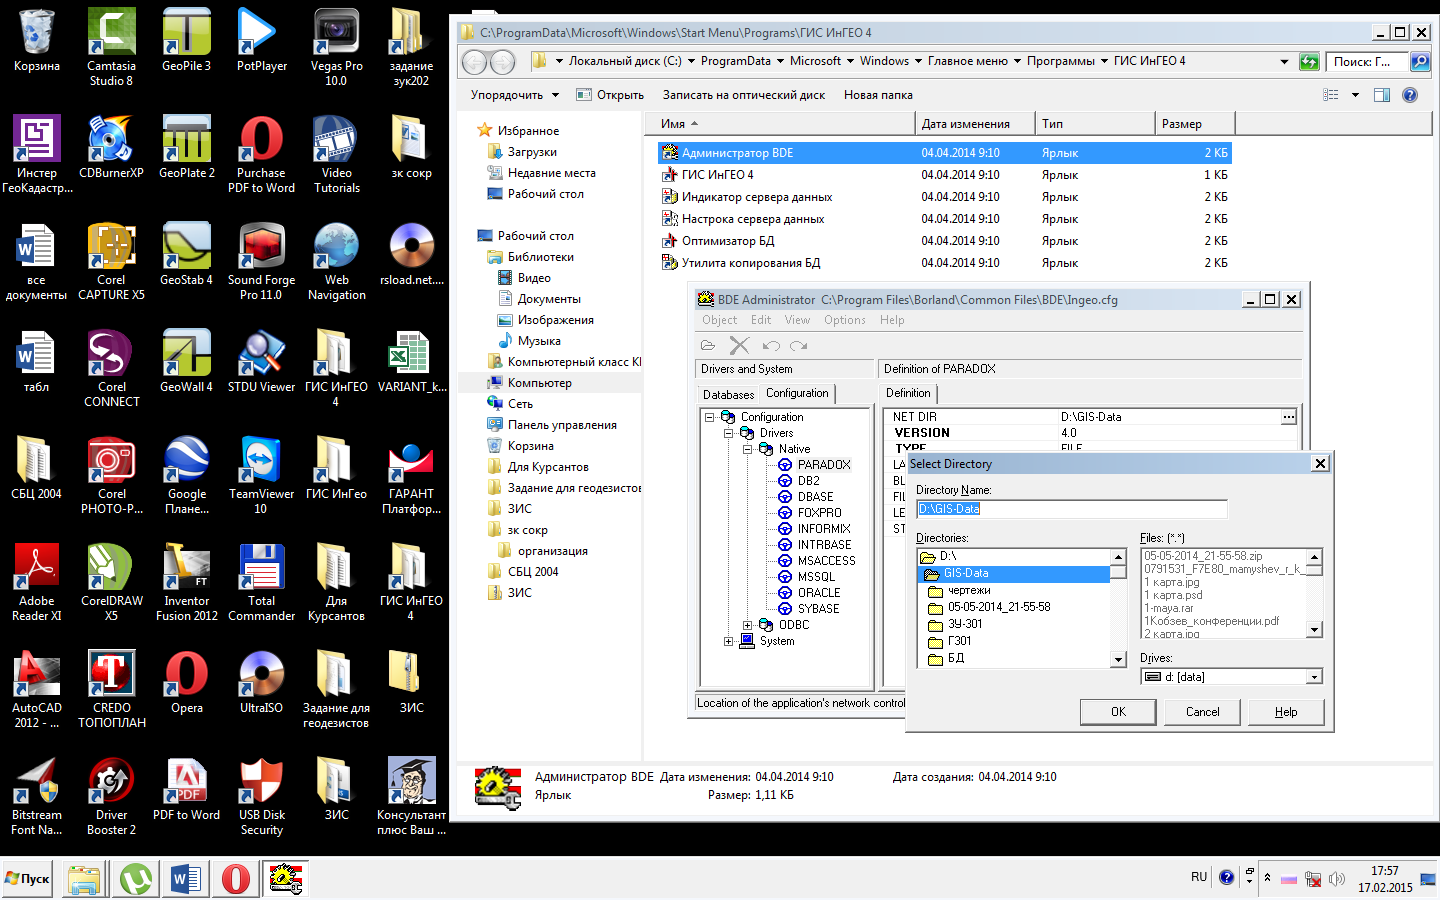Toggle the Explorer preview pane icon
Image resolution: width=1440 pixels, height=900 pixels.
[x=1382, y=95]
